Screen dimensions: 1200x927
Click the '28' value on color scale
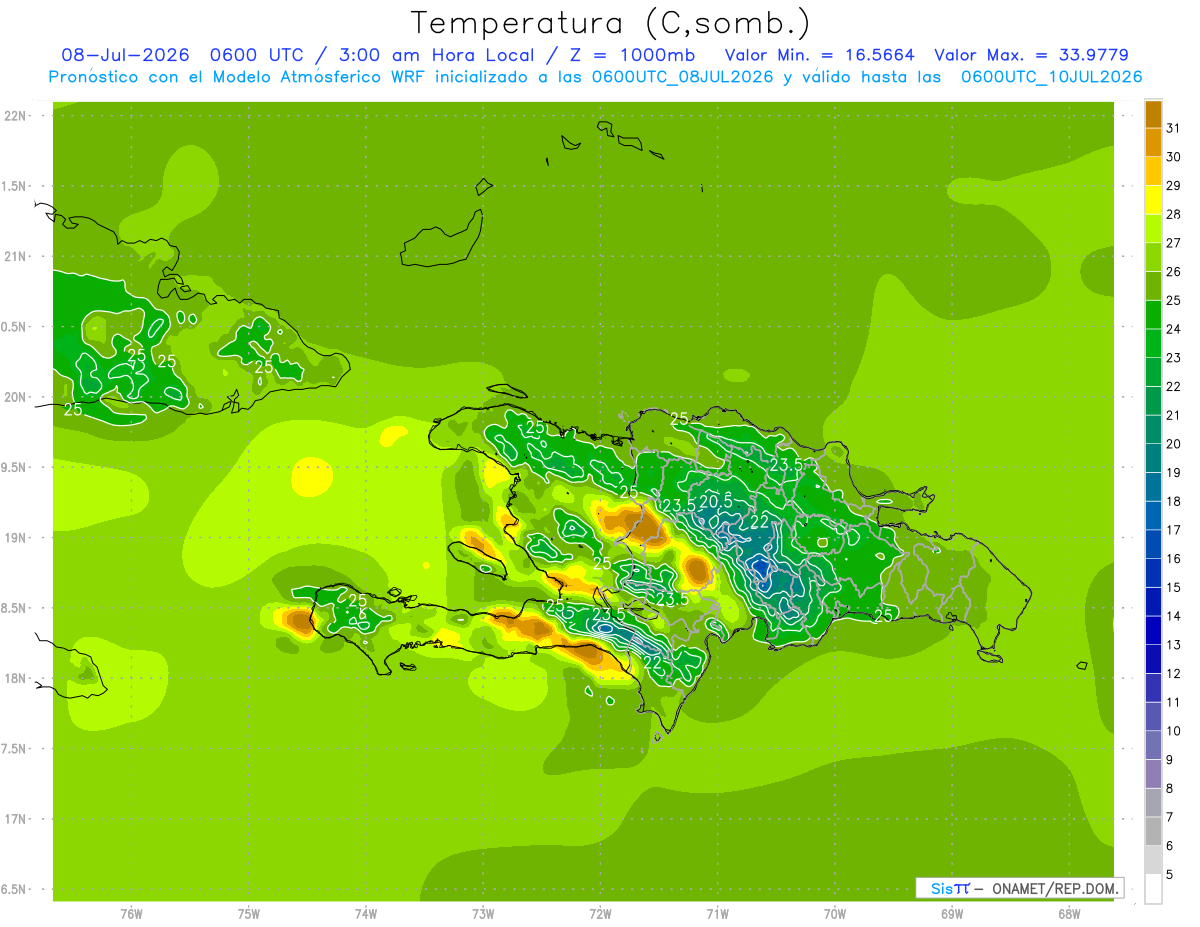click(x=1174, y=214)
